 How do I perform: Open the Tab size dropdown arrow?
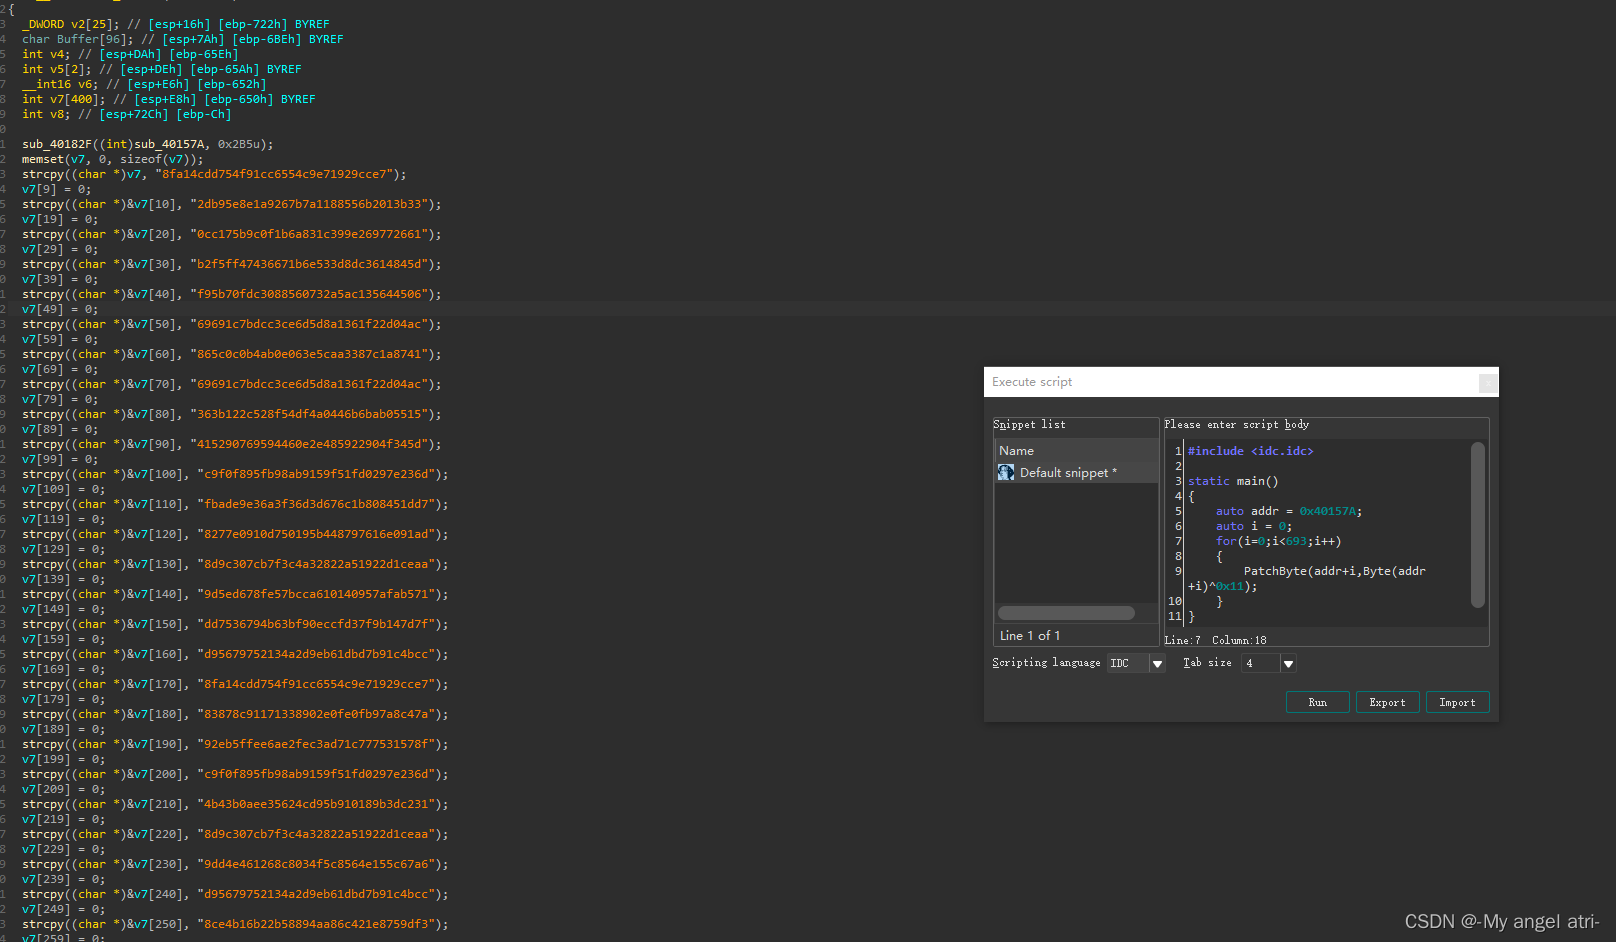tap(1288, 663)
